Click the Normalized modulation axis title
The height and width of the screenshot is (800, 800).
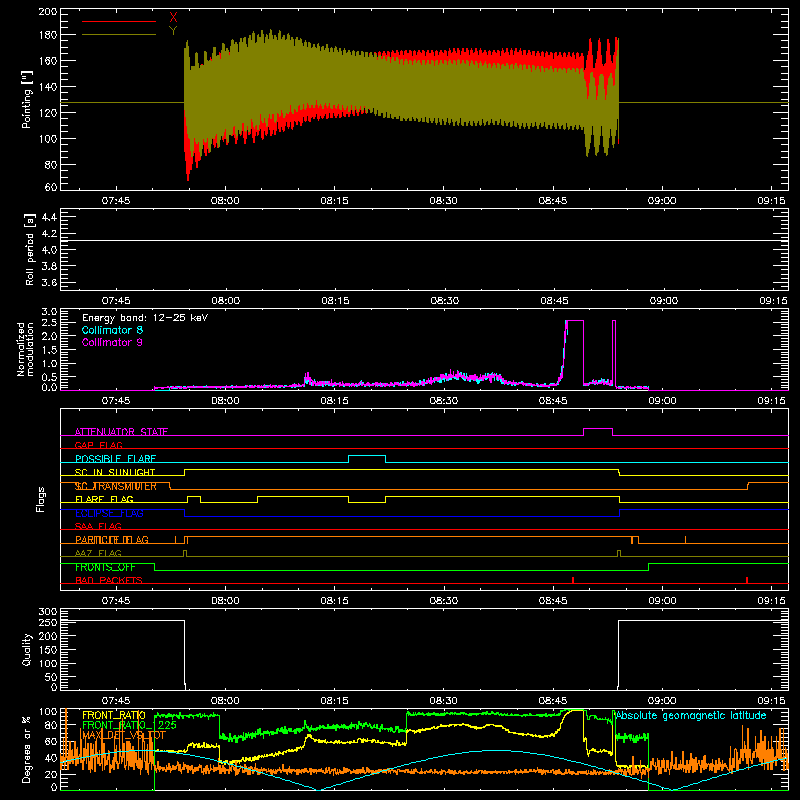click(x=26, y=349)
